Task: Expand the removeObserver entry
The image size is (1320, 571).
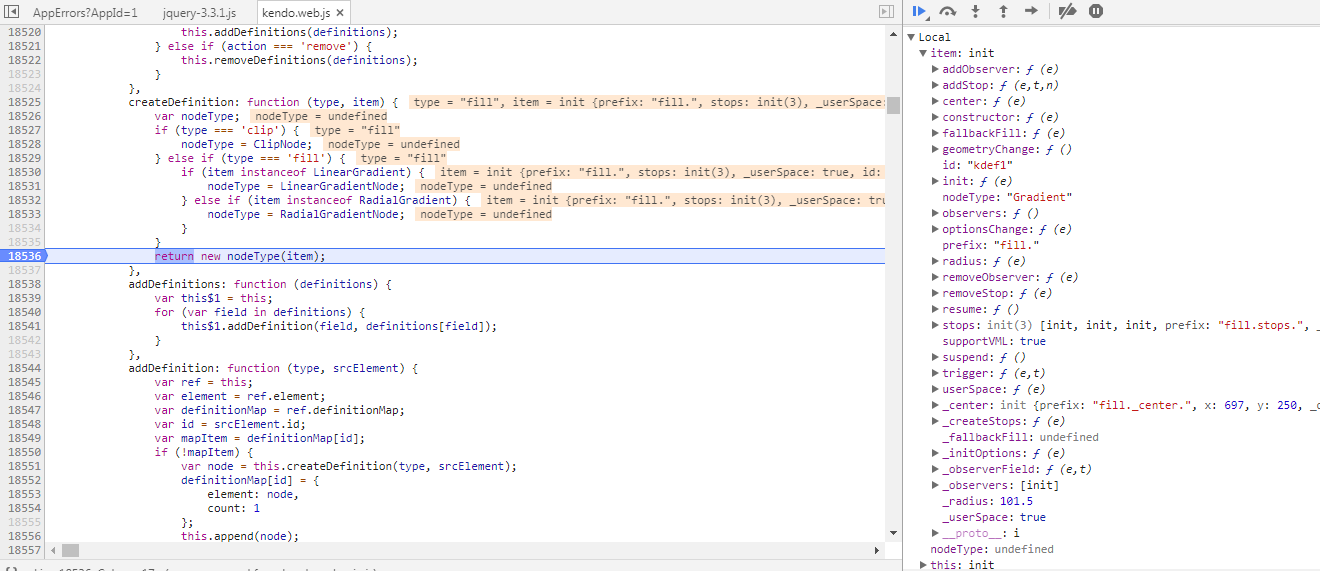Action: (x=935, y=277)
